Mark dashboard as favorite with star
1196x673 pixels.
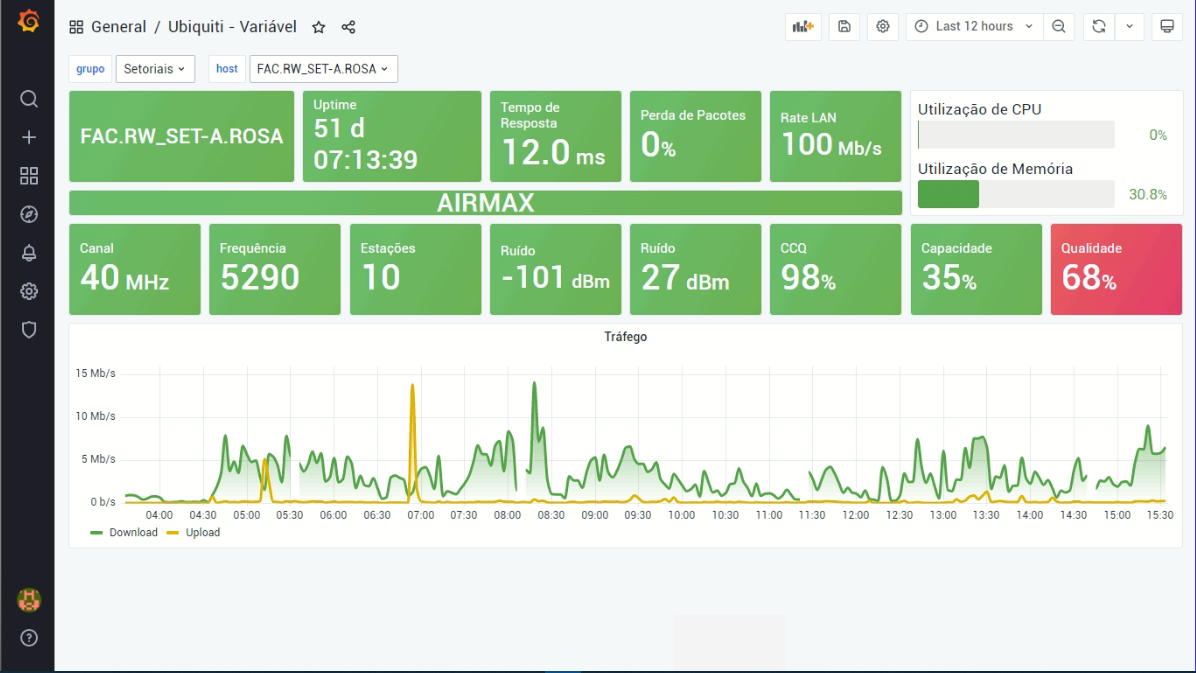point(319,27)
